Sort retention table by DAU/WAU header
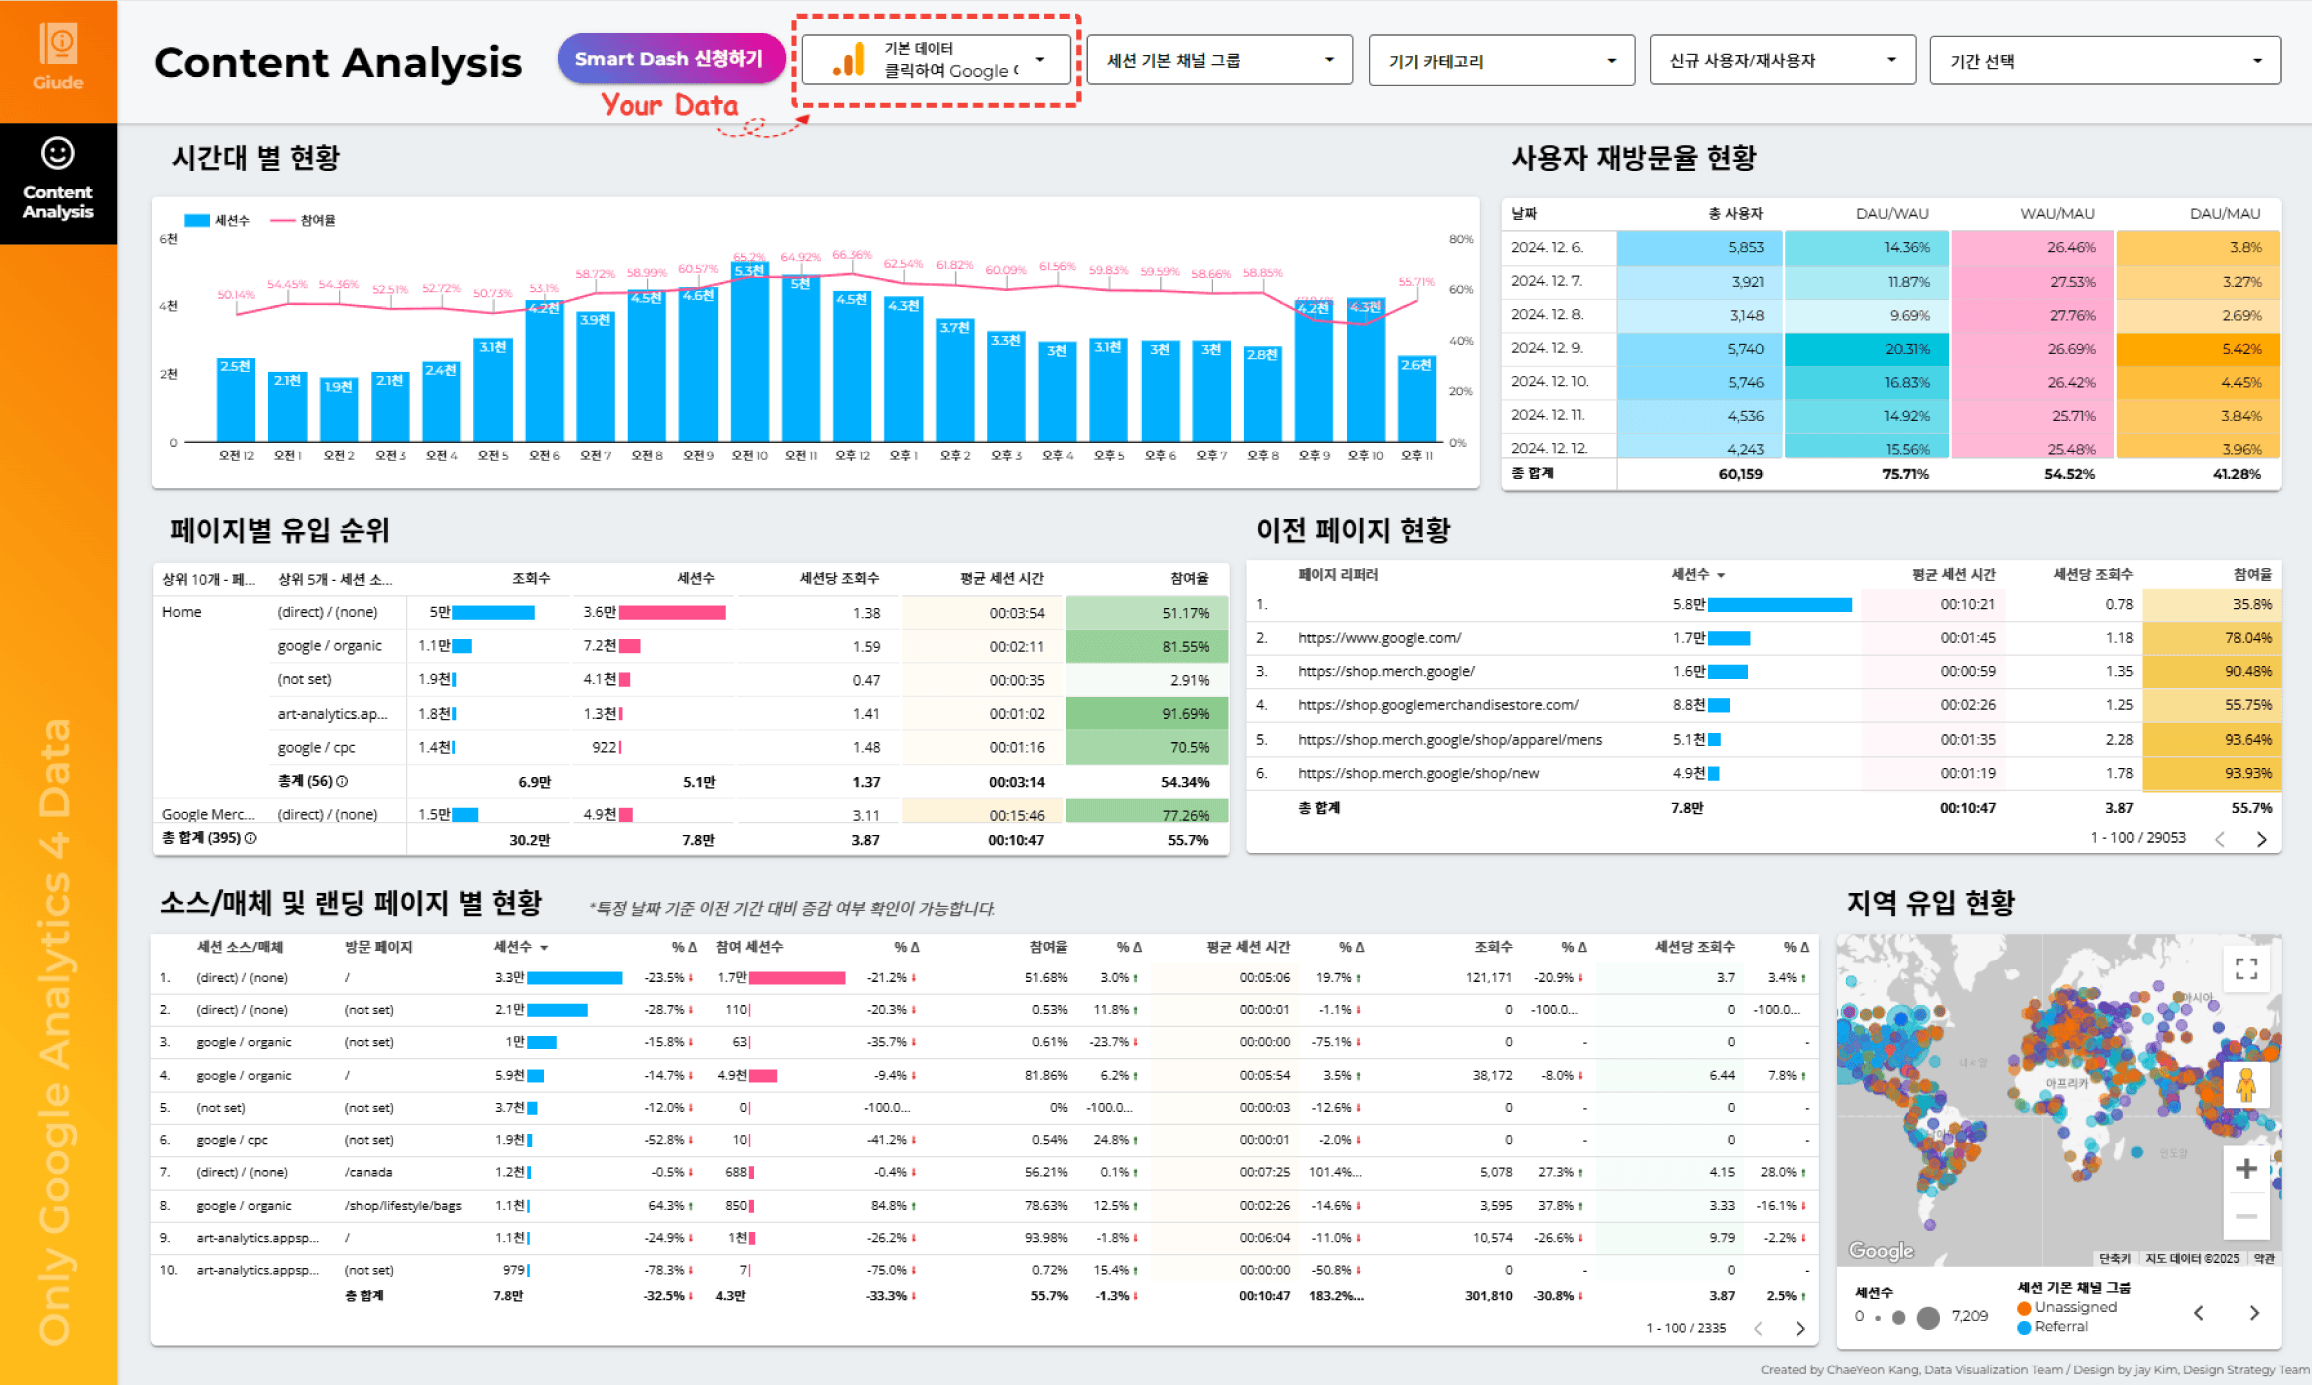The height and width of the screenshot is (1385, 2312). [1892, 213]
